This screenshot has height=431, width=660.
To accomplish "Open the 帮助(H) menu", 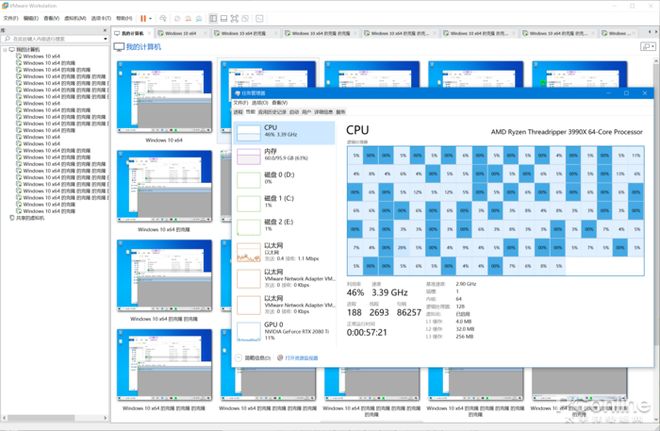I will (x=124, y=19).
